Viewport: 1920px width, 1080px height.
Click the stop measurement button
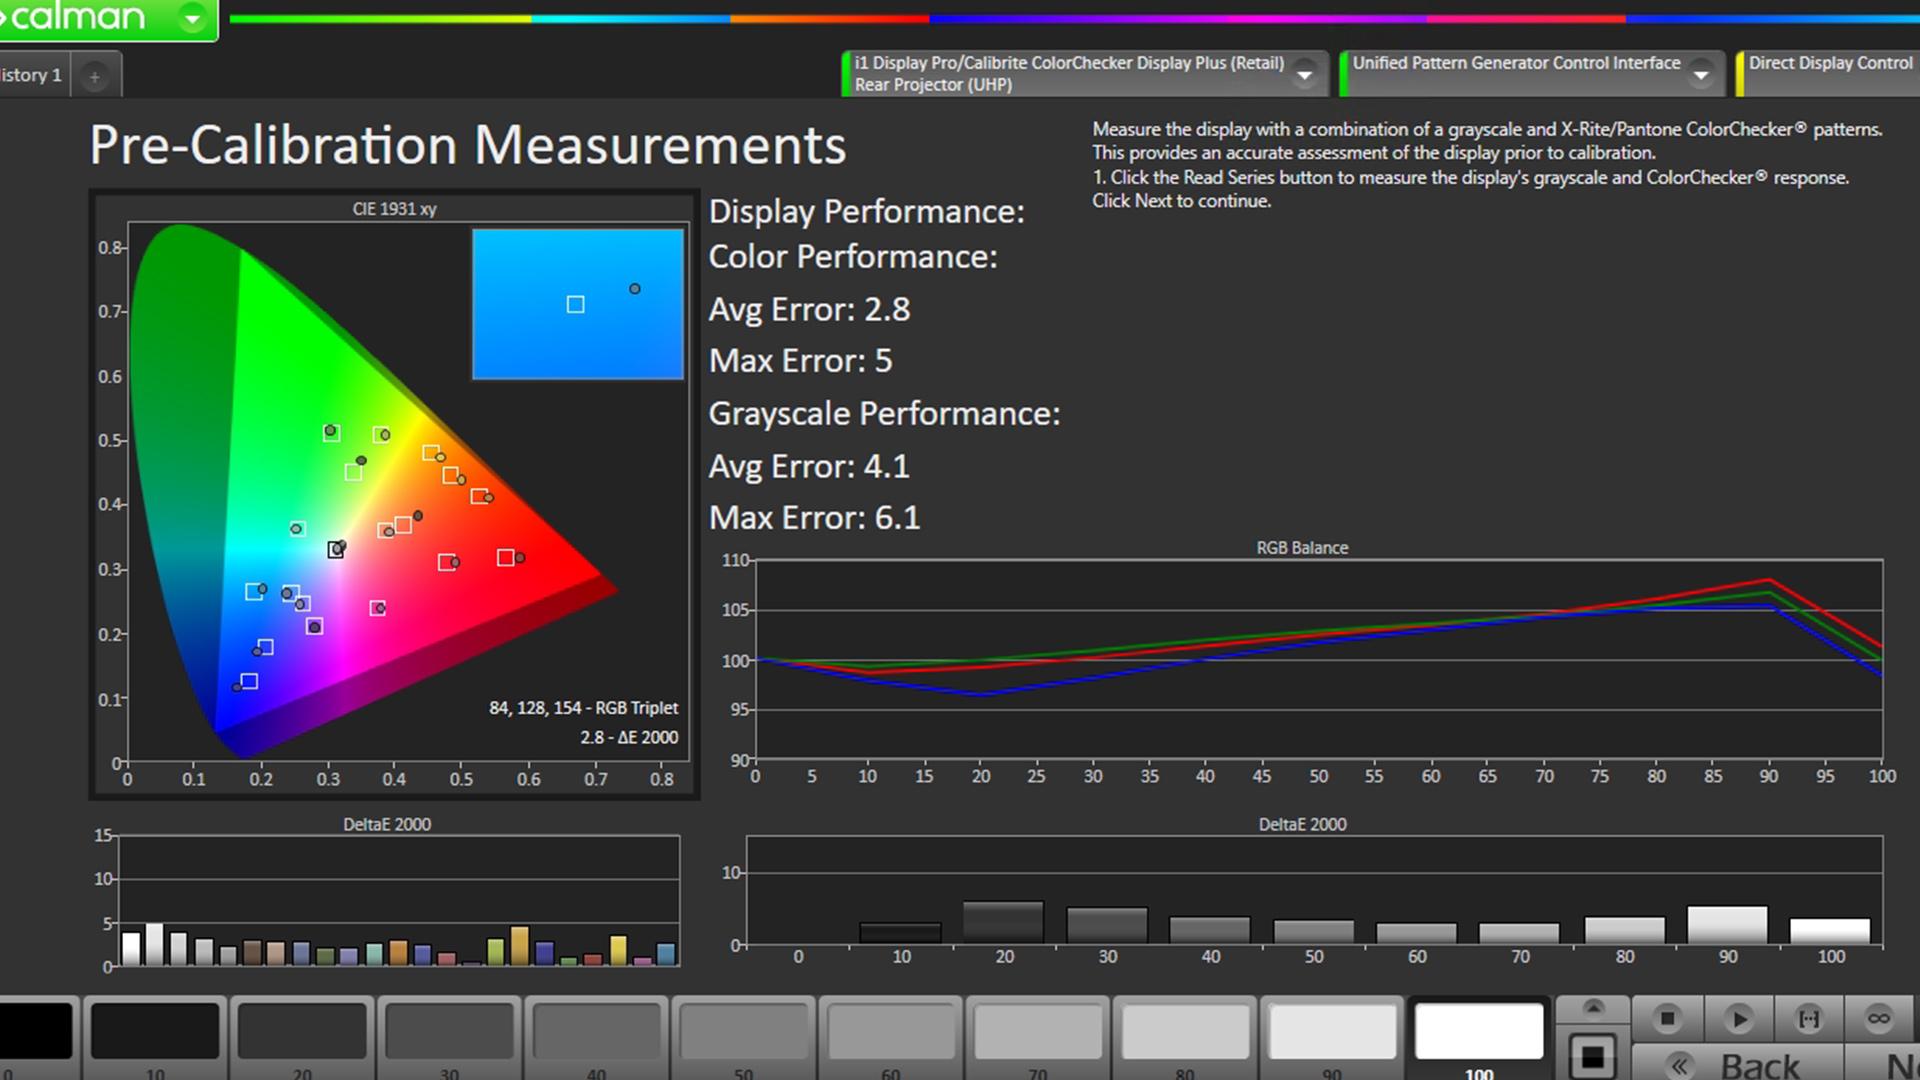(1667, 1019)
